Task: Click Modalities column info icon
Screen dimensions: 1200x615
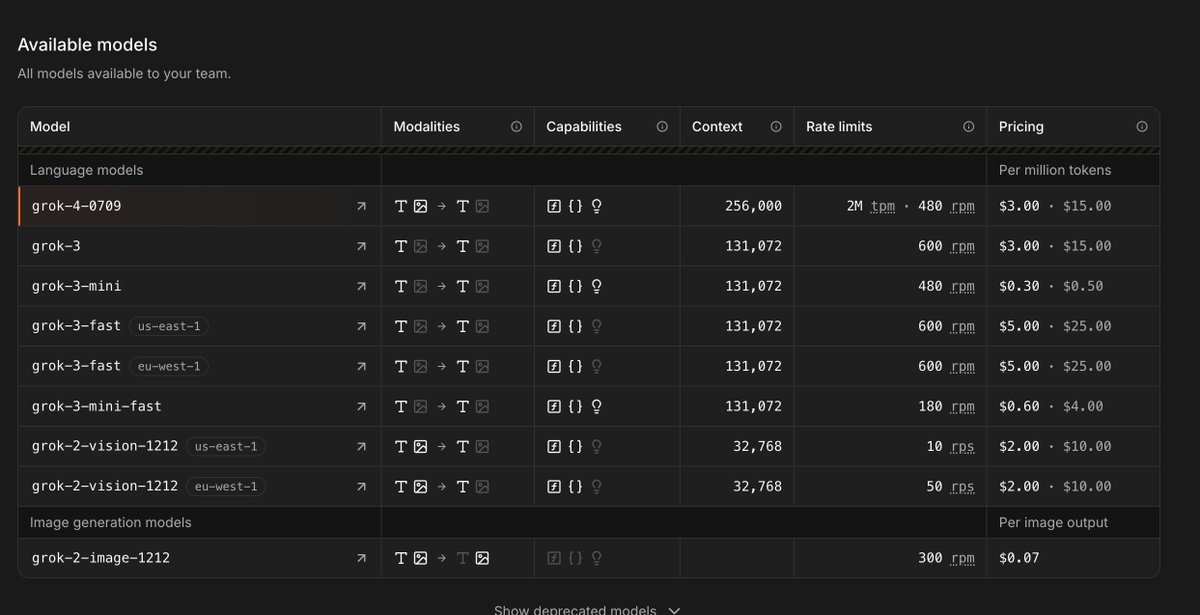Action: click(516, 127)
